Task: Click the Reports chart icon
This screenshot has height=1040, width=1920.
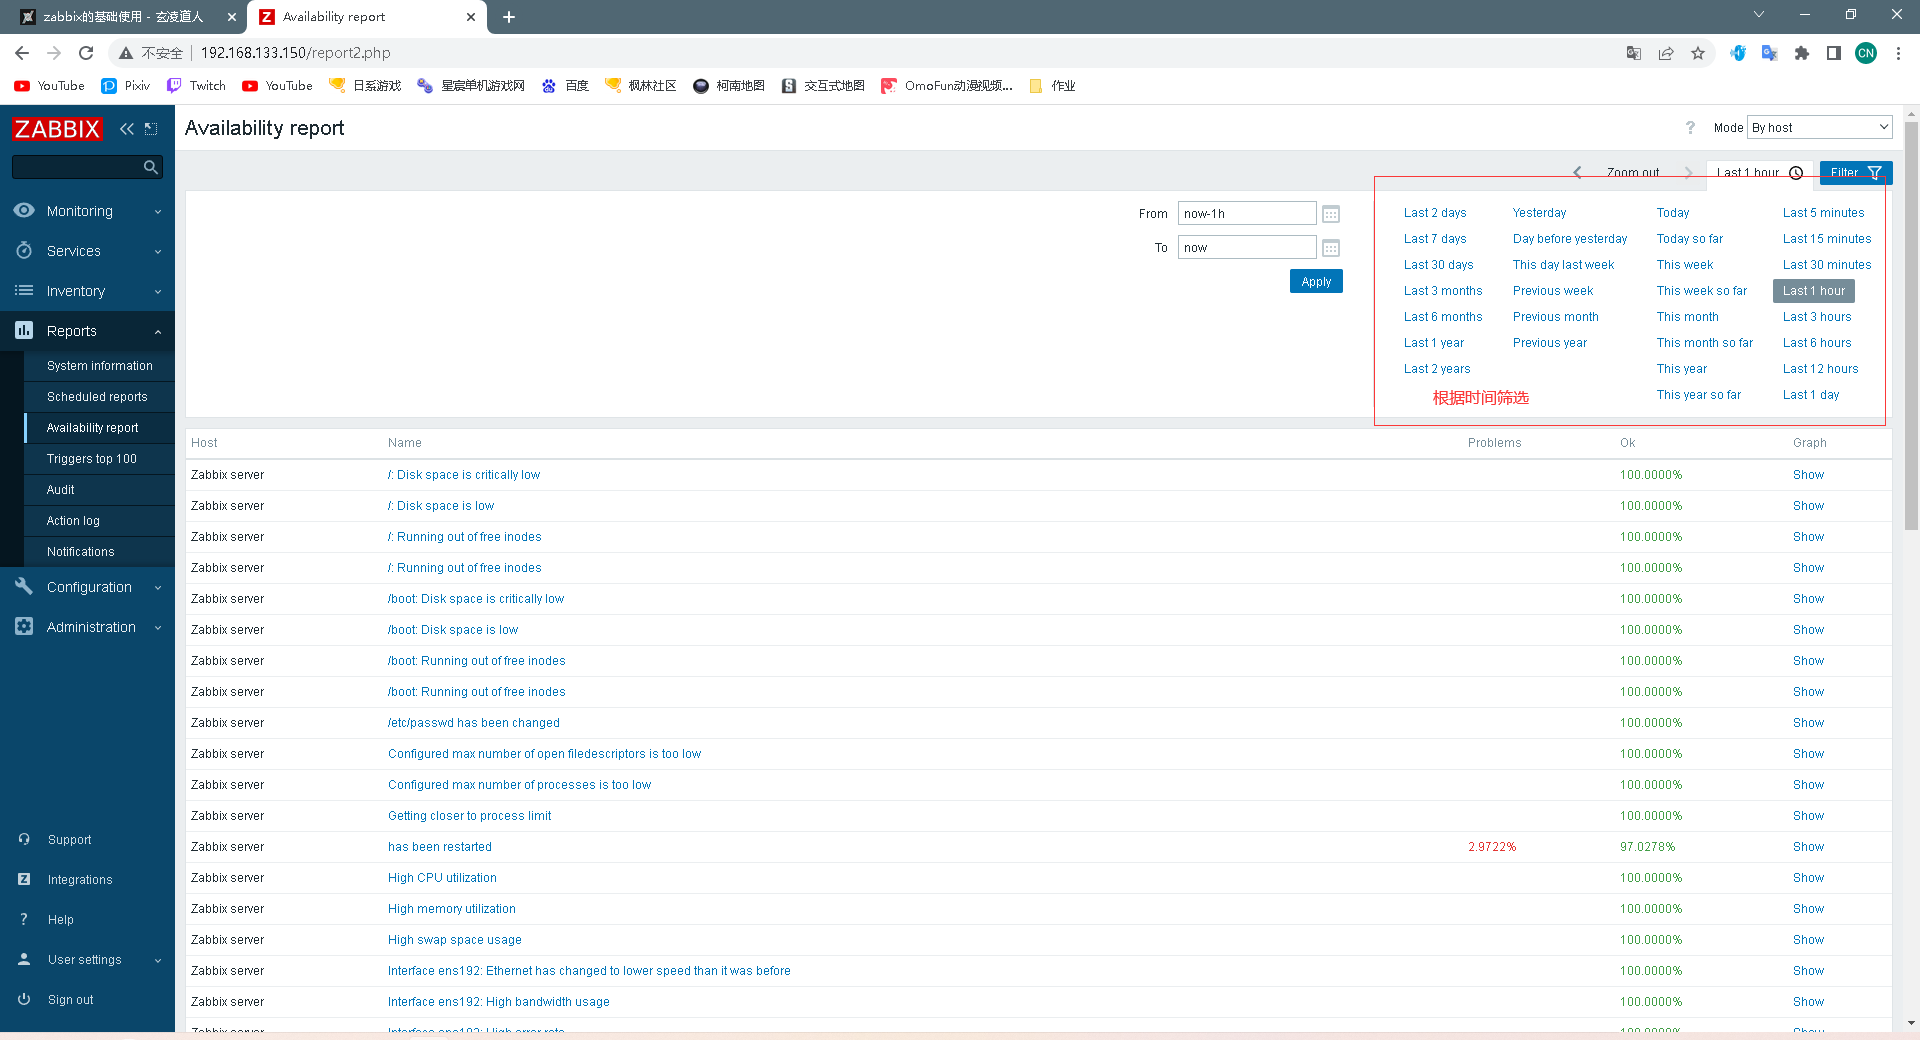Action: (24, 329)
